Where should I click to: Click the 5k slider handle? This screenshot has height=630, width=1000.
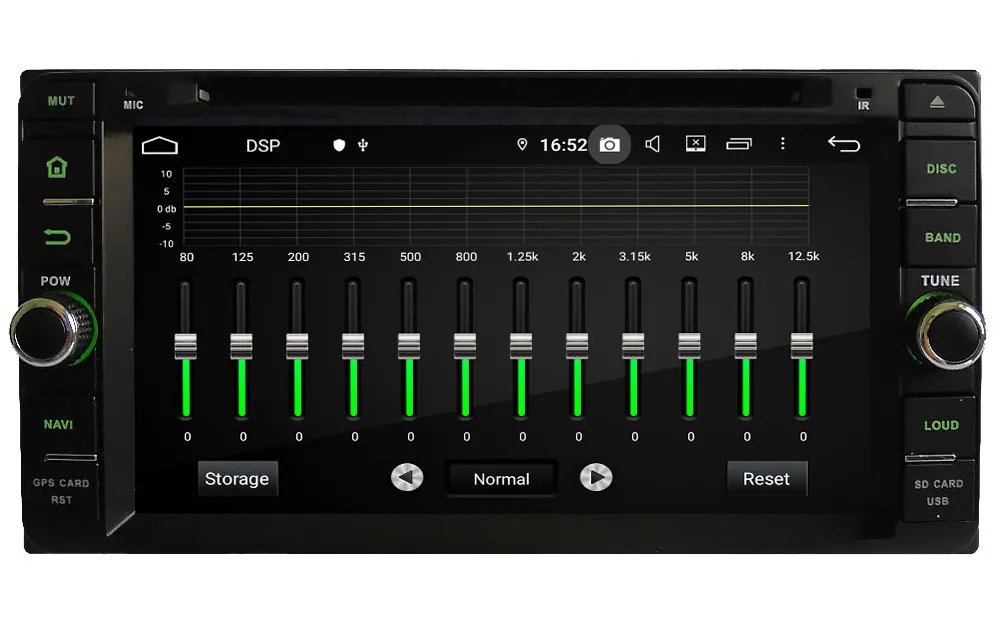[689, 346]
